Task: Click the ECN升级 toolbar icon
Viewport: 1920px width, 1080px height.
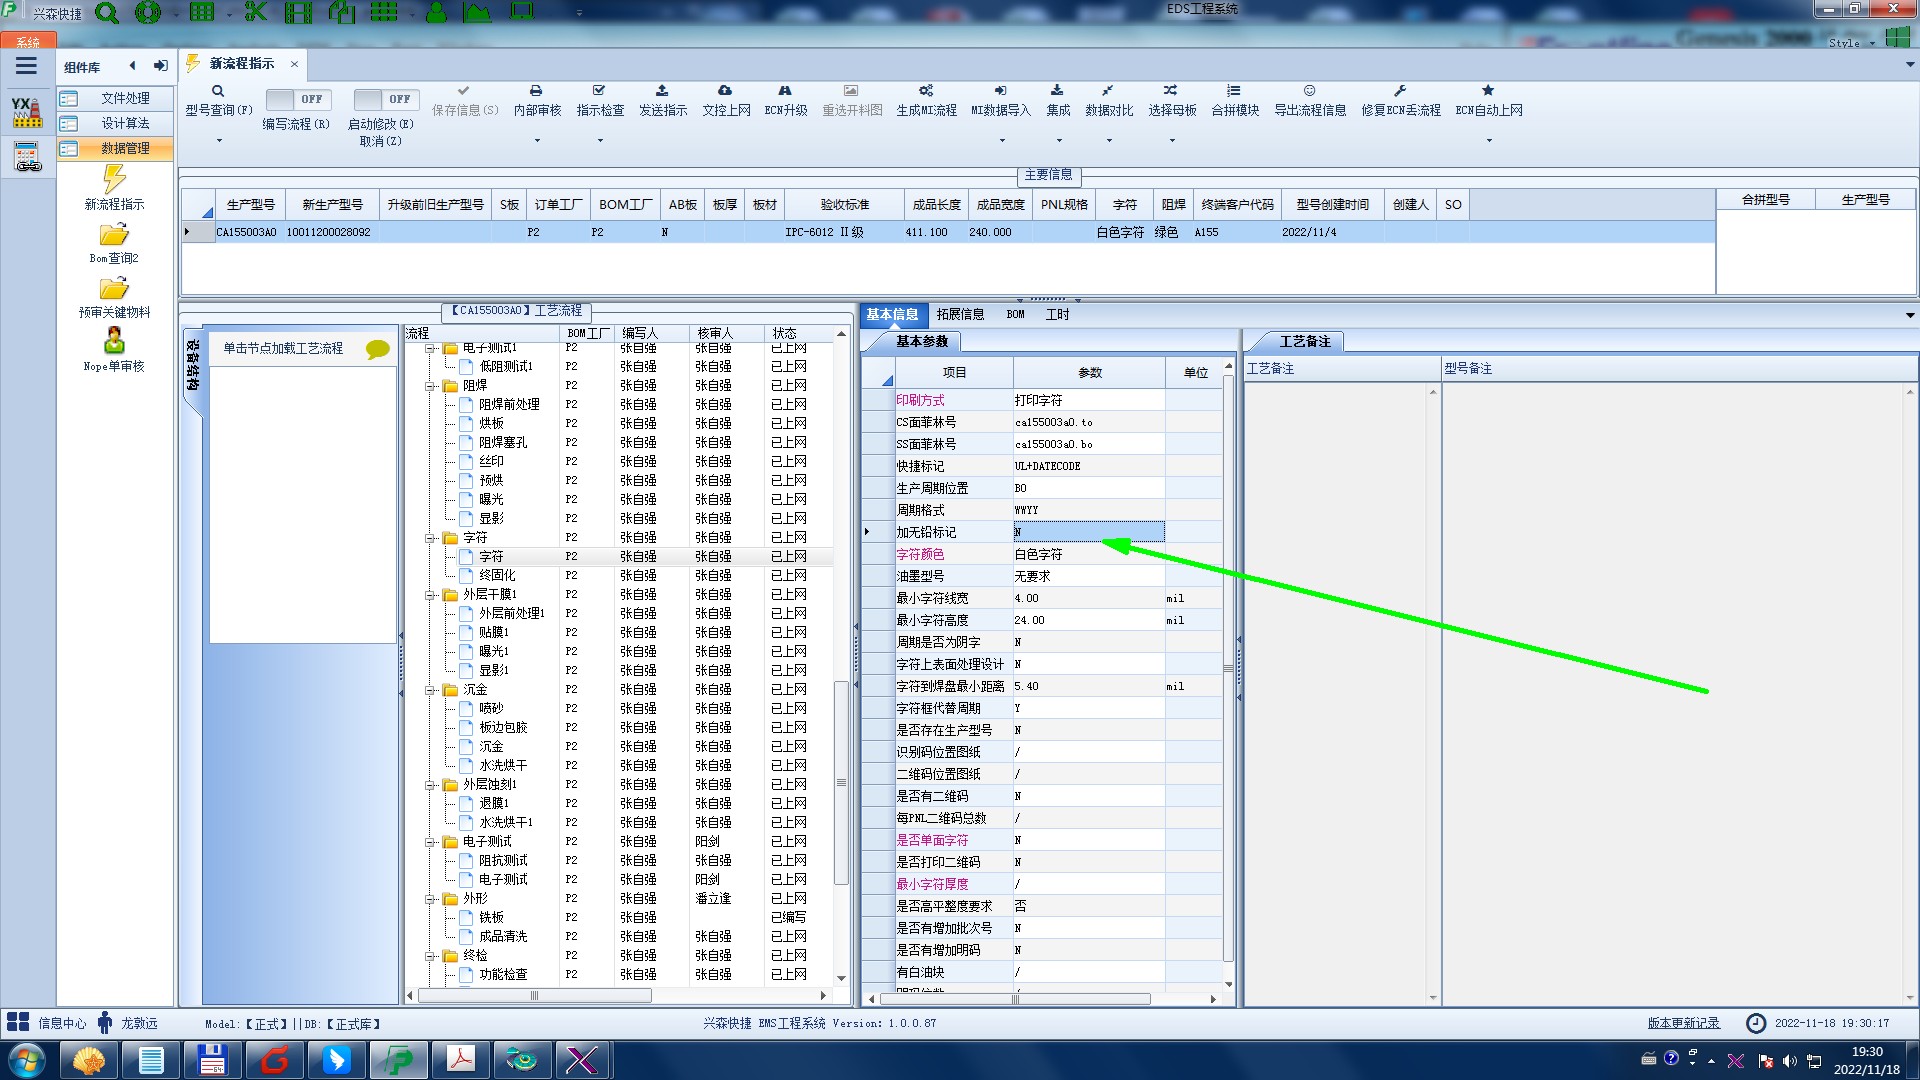Action: coord(785,91)
